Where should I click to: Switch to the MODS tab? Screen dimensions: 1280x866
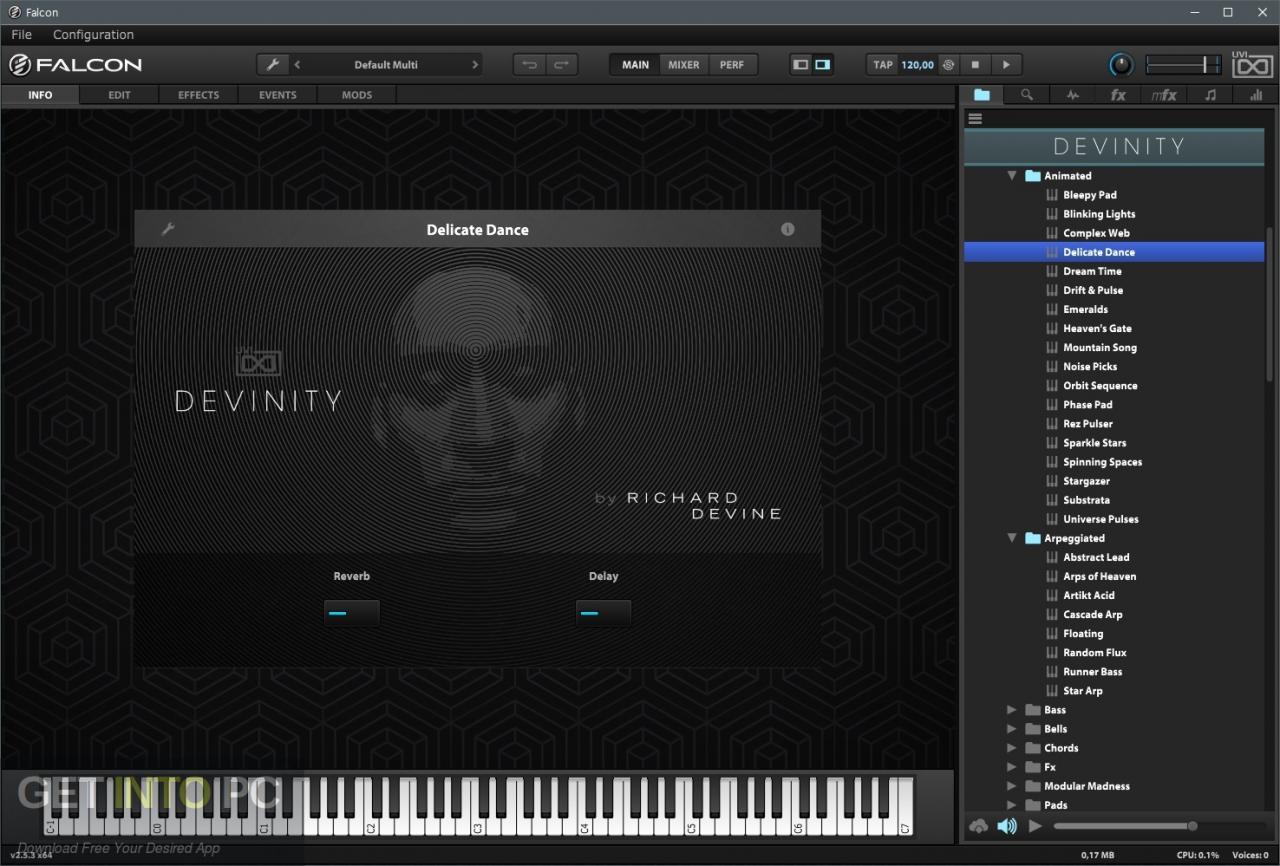pos(356,95)
